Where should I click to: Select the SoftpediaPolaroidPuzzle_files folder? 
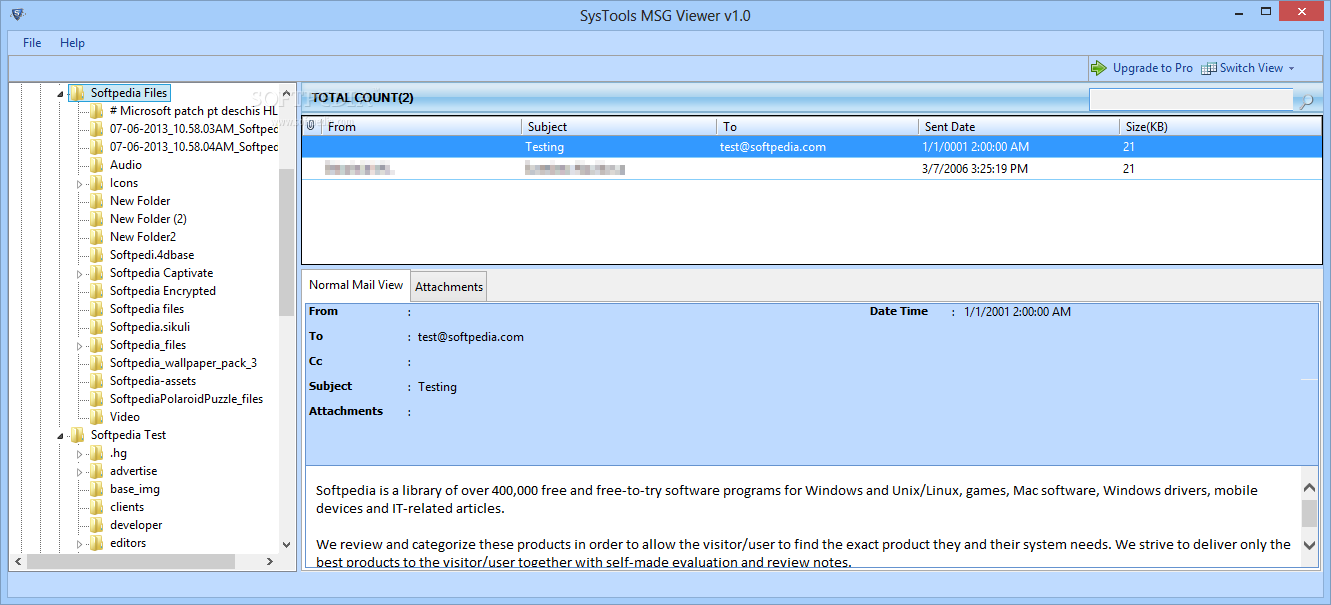point(187,399)
